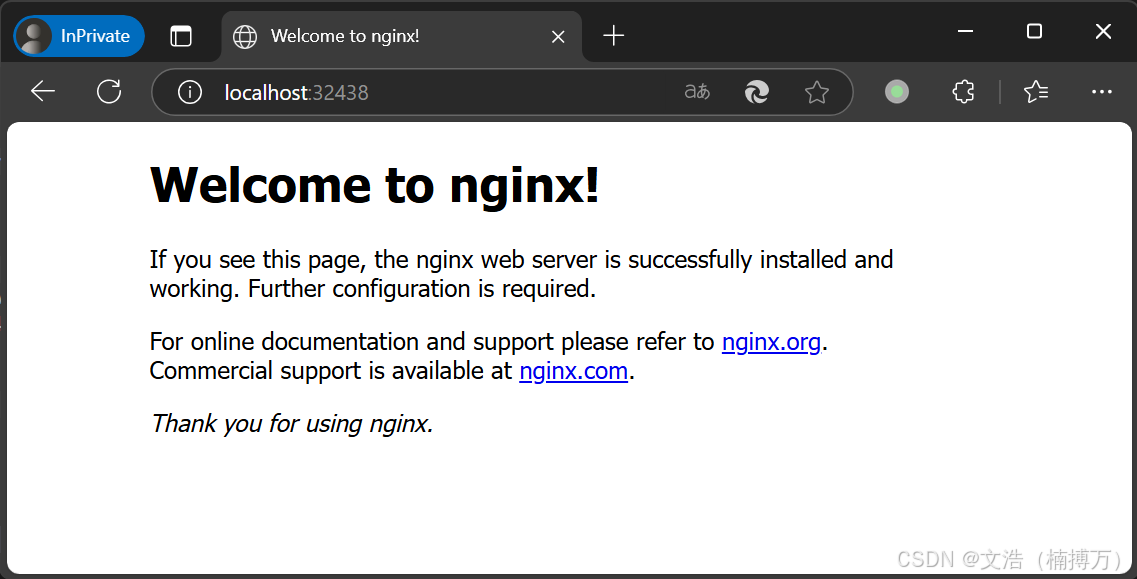This screenshot has width=1137, height=579.
Task: Open the translate page icon
Action: point(697,91)
